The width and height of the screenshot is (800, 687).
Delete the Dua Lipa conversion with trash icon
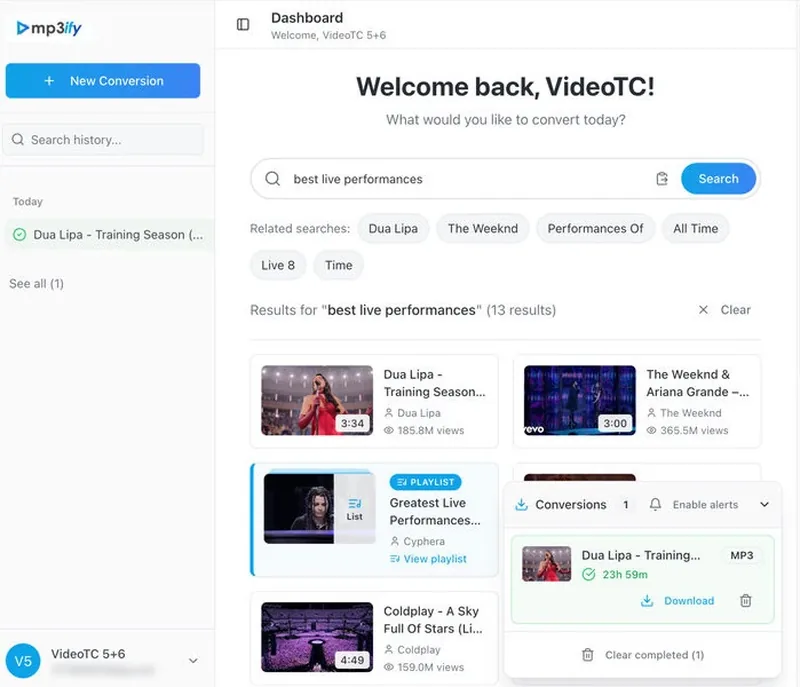tap(745, 601)
